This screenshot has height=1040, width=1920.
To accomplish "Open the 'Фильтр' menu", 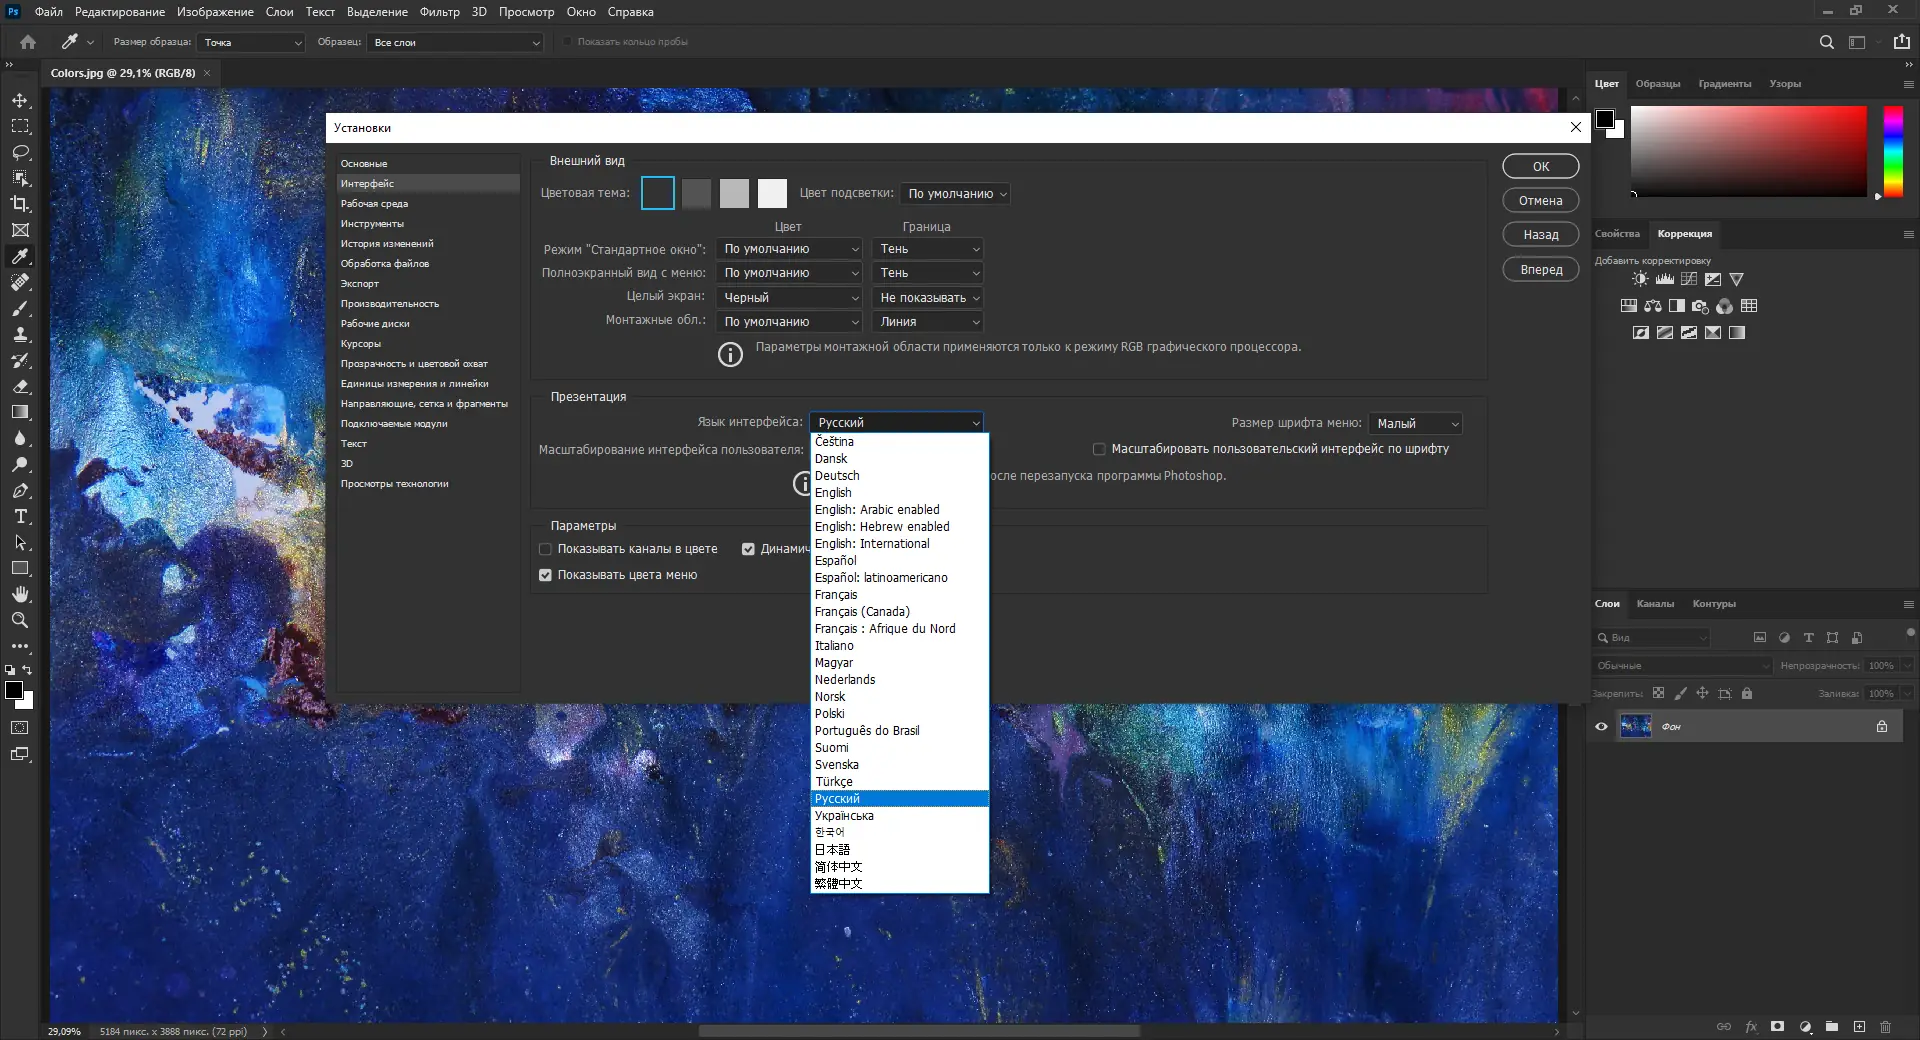I will 440,12.
